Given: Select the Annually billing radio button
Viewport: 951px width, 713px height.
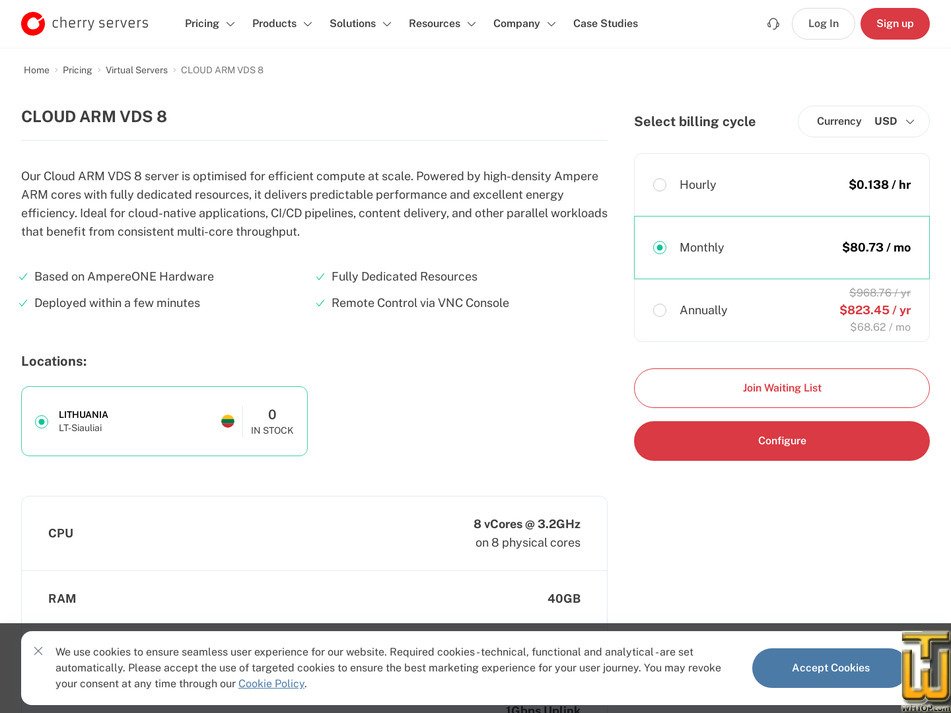Looking at the screenshot, I should [x=659, y=310].
